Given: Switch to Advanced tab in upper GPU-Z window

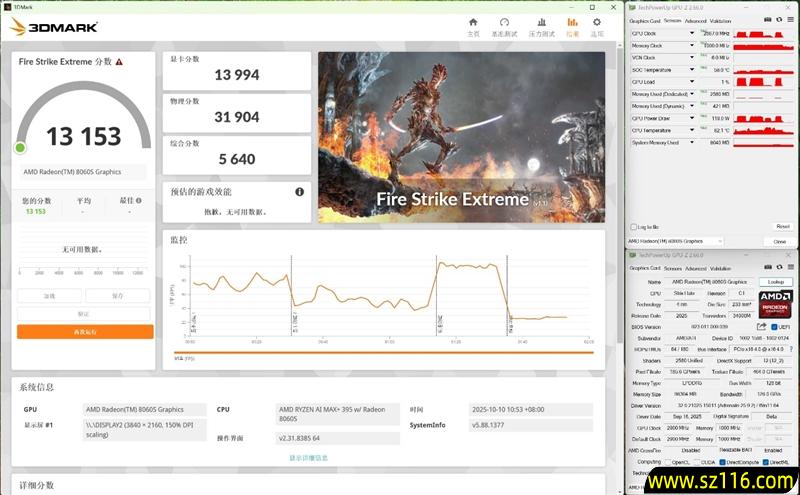Looking at the screenshot, I should click(695, 20).
